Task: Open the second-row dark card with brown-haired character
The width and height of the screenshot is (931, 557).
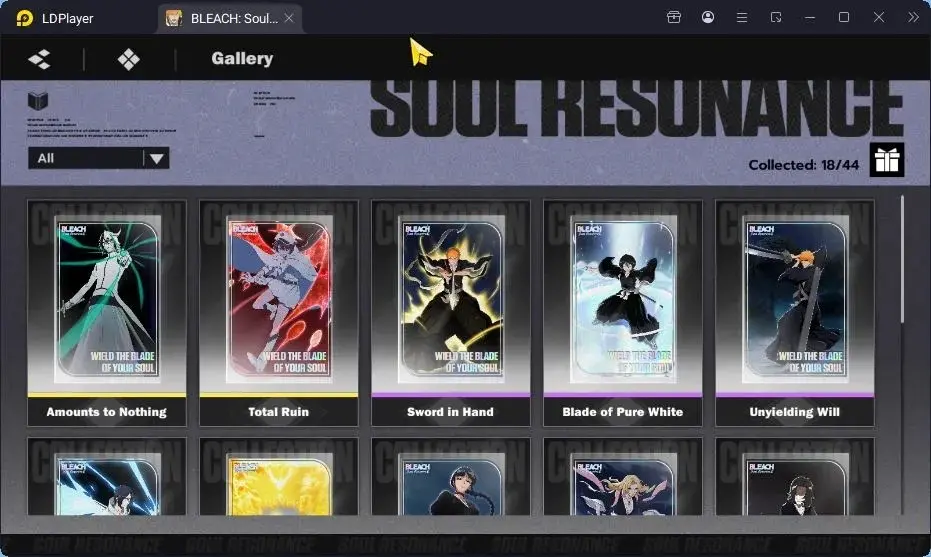Action: (795, 477)
